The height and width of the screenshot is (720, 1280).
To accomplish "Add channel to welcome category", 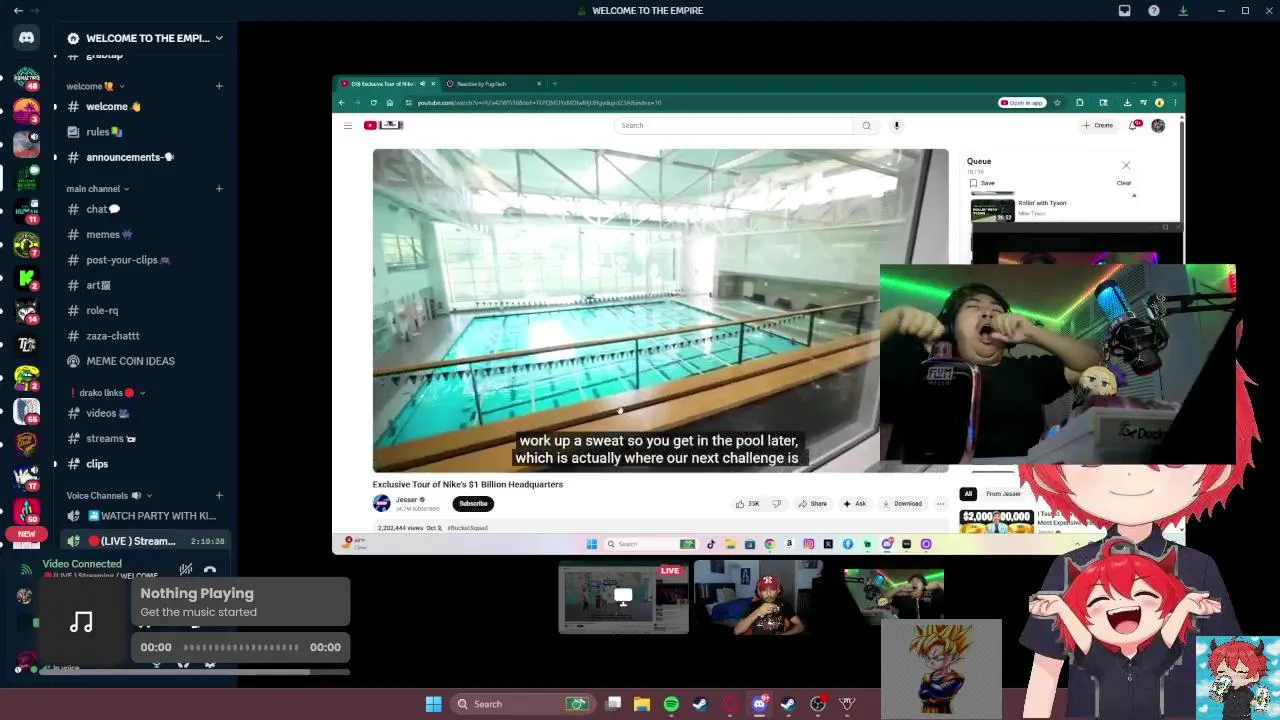I will click(x=219, y=86).
